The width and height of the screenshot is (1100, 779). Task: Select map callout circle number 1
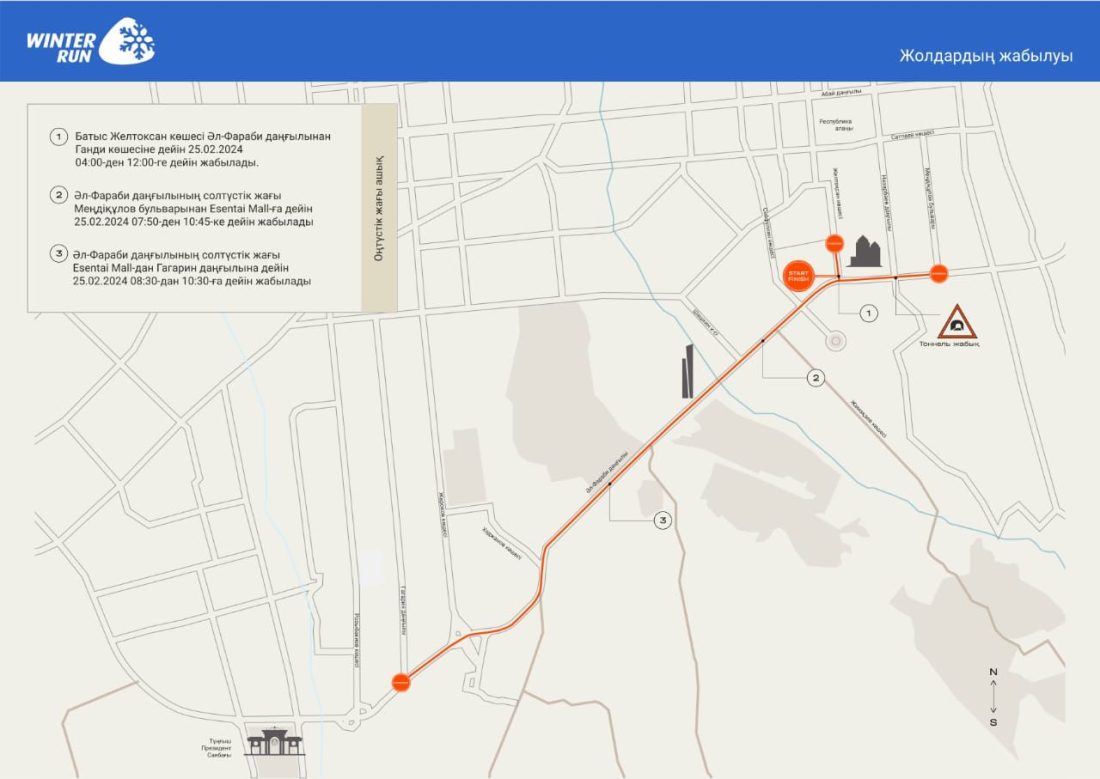869,314
